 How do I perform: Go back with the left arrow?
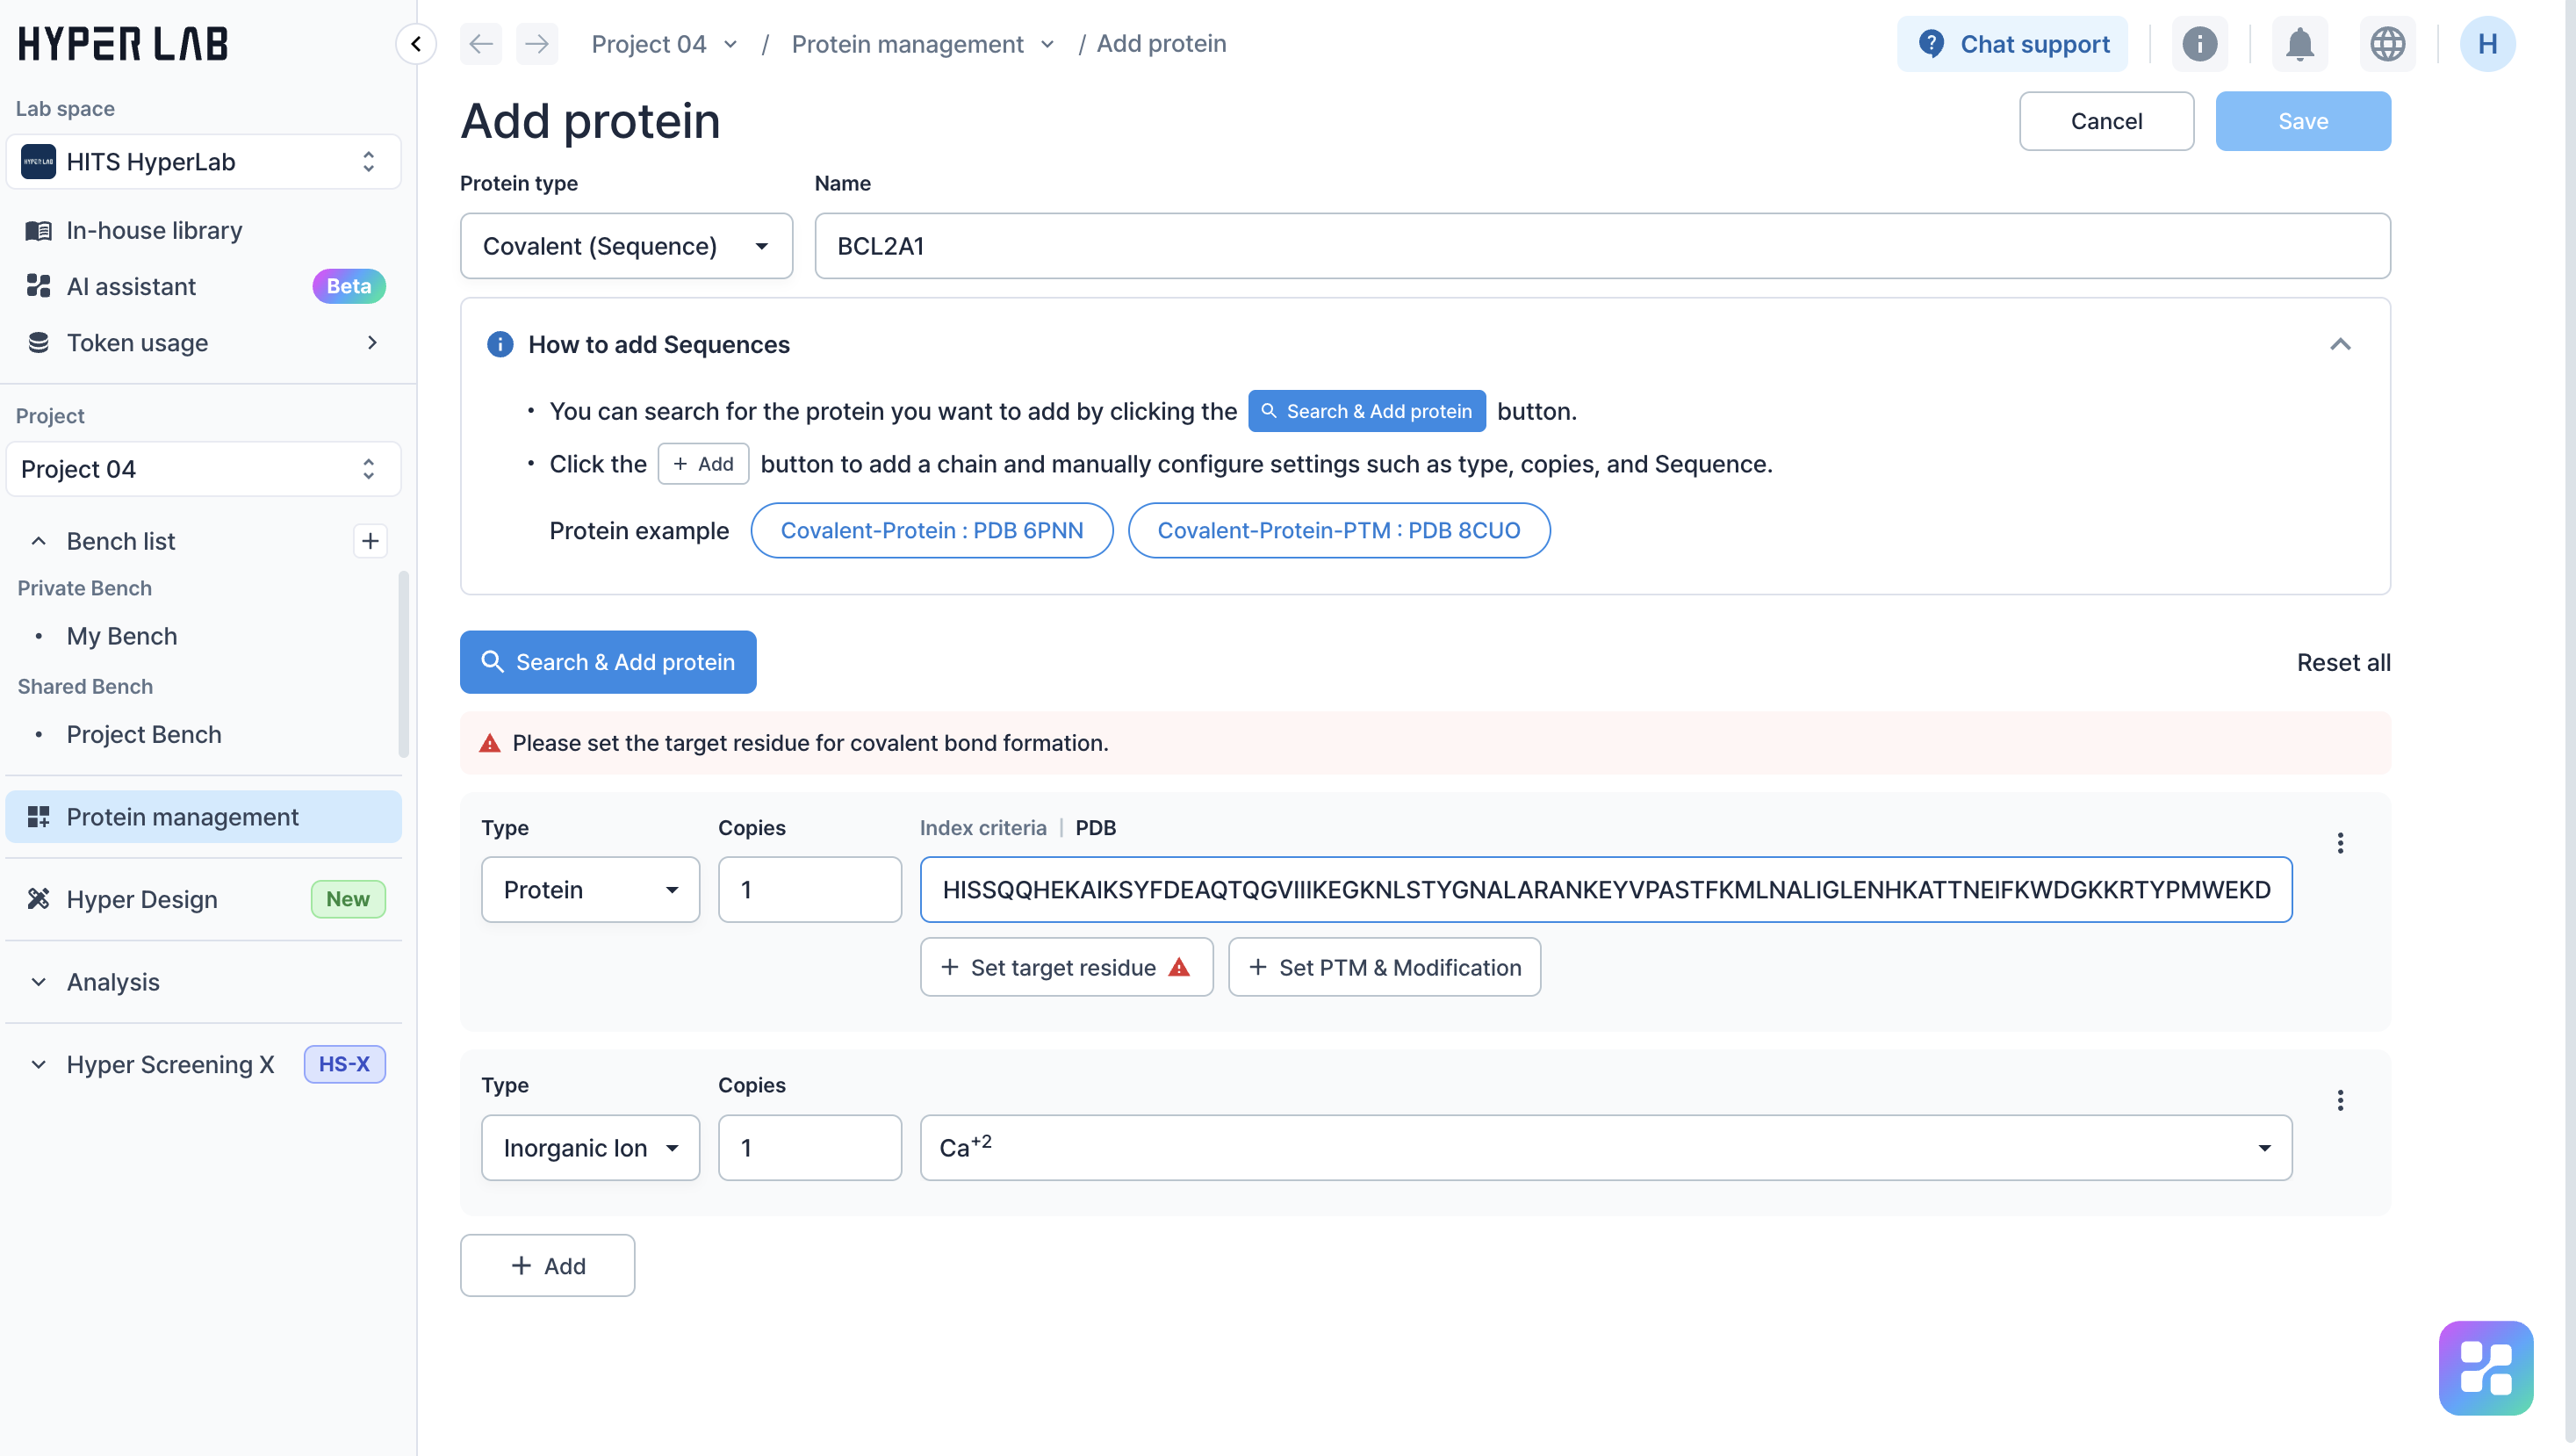(x=481, y=44)
